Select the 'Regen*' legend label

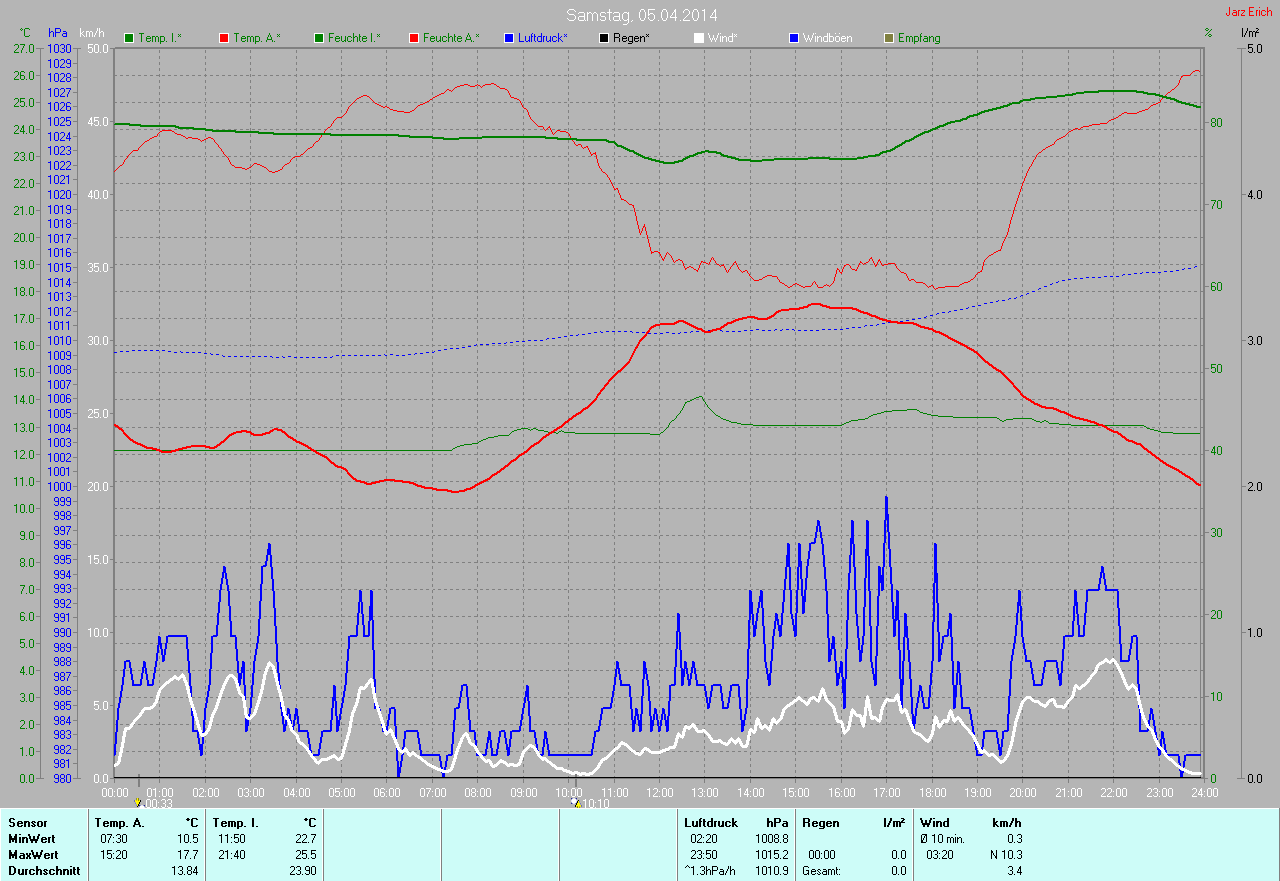click(631, 38)
